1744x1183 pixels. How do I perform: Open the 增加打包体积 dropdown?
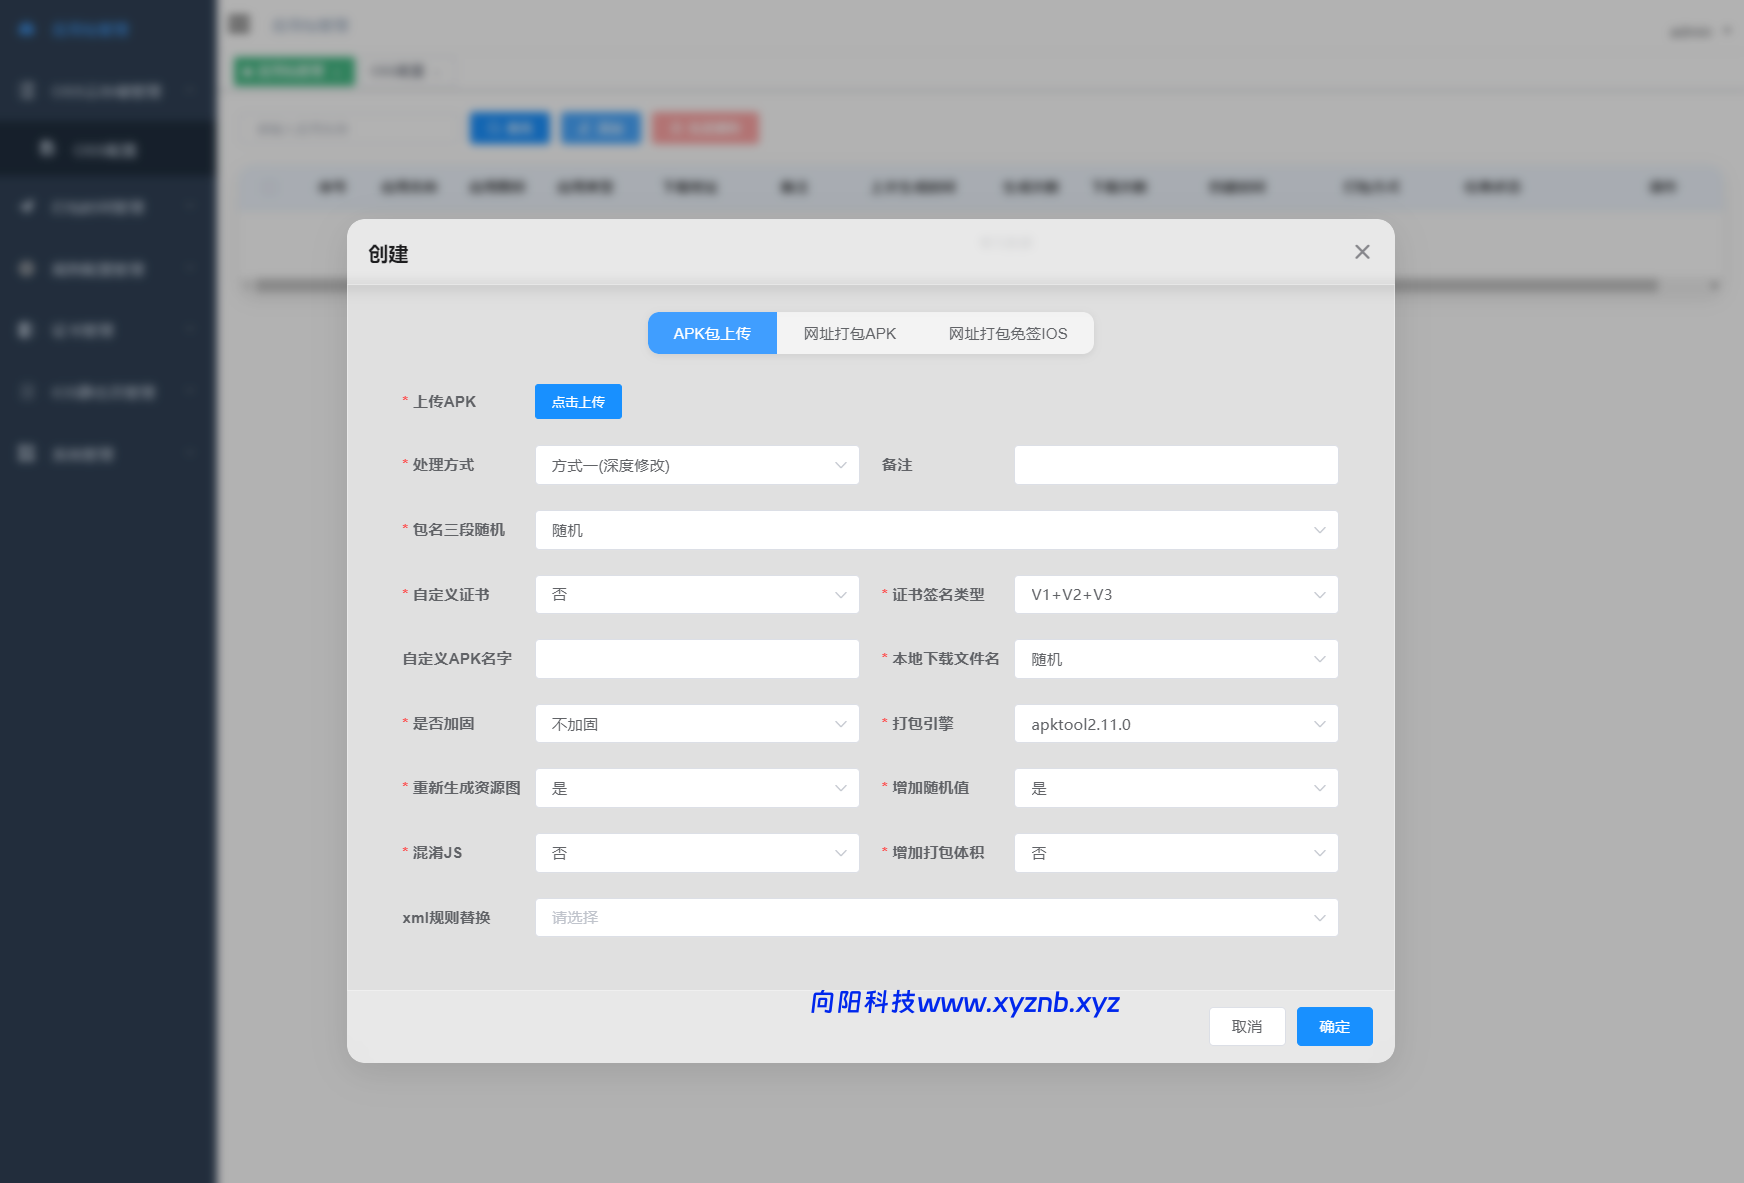point(1175,853)
